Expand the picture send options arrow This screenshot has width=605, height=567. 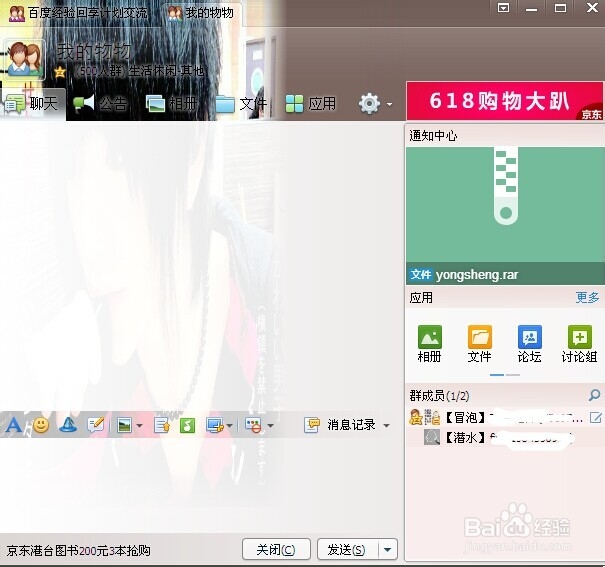(x=140, y=426)
